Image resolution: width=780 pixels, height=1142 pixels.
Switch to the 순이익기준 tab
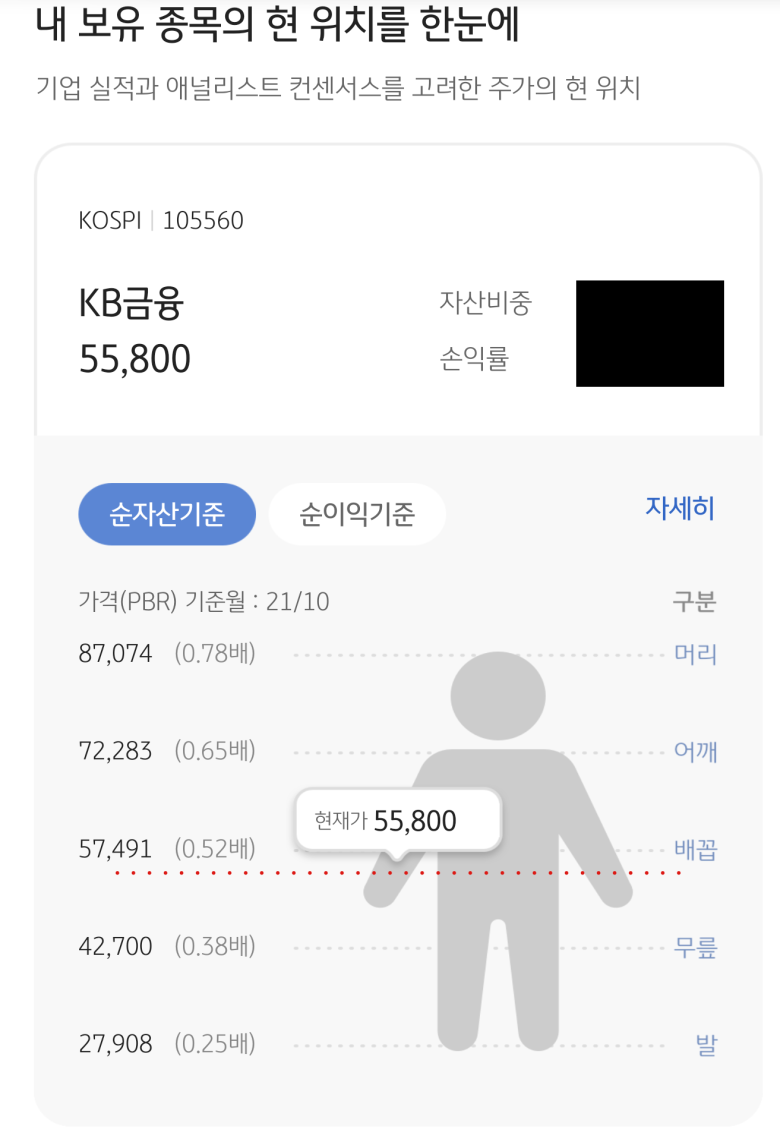357,514
